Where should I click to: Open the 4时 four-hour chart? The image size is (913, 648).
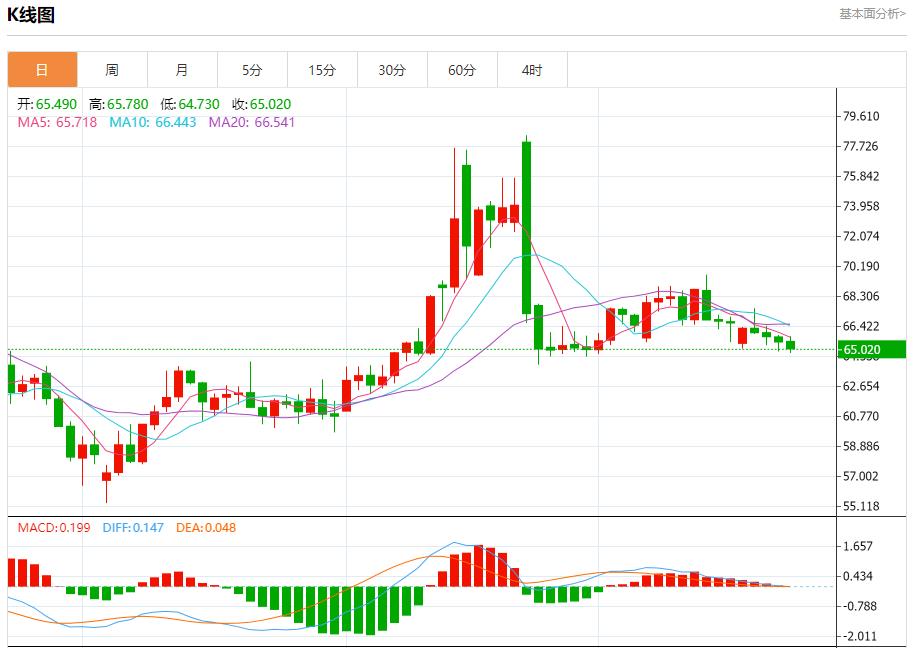tap(532, 69)
